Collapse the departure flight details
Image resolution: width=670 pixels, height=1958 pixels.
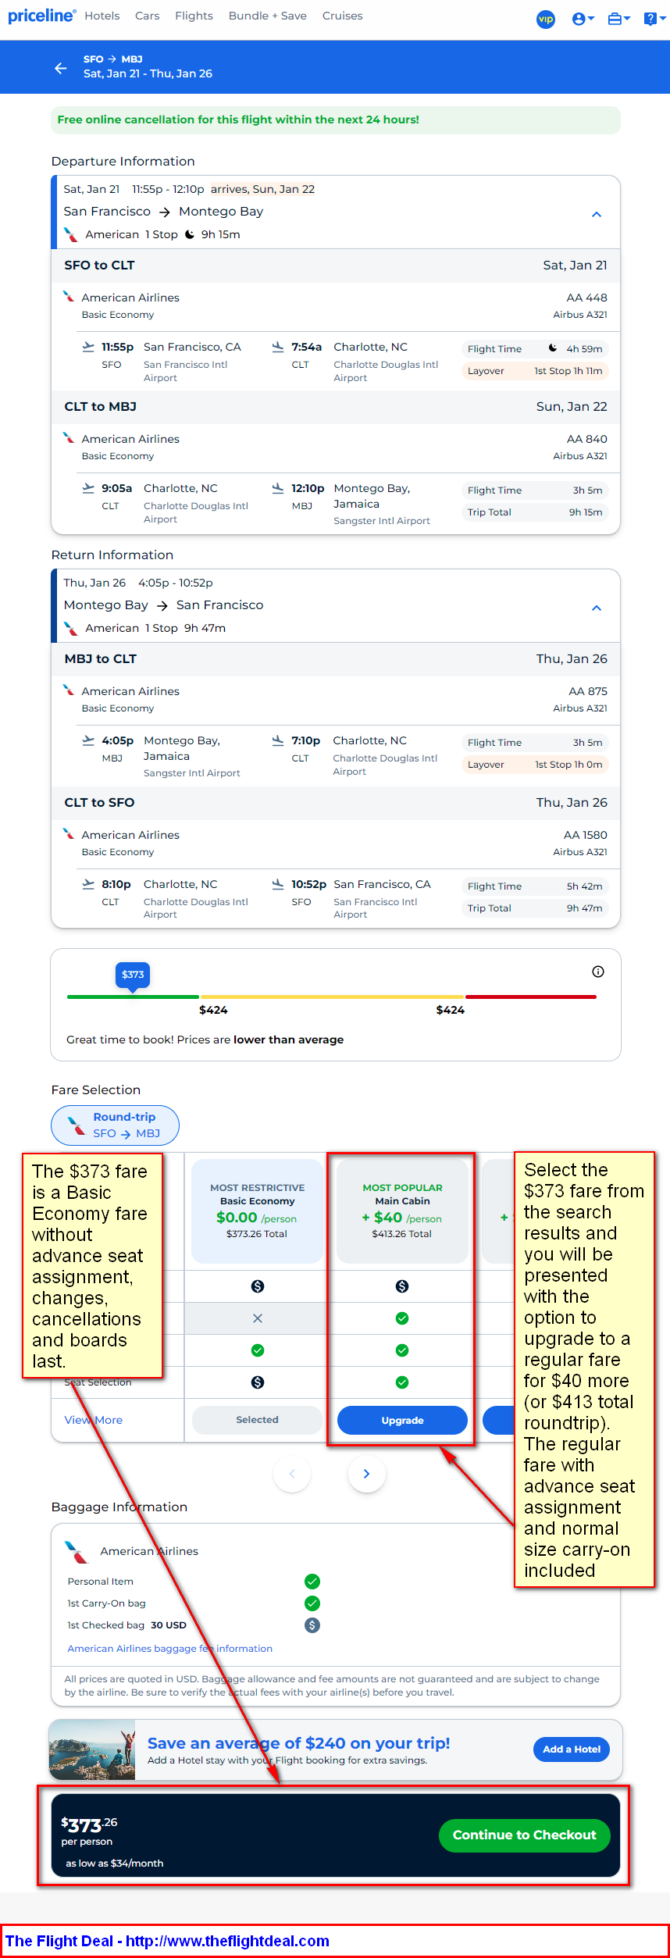tap(596, 215)
